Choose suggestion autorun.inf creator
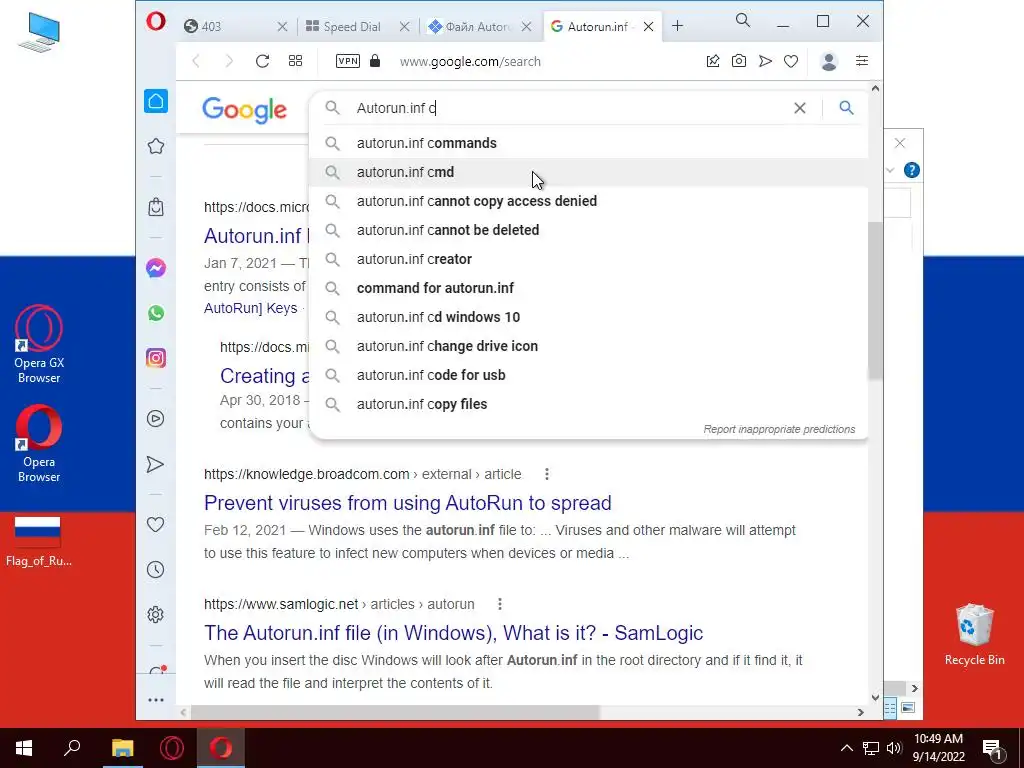The width and height of the screenshot is (1024, 768). point(588,259)
